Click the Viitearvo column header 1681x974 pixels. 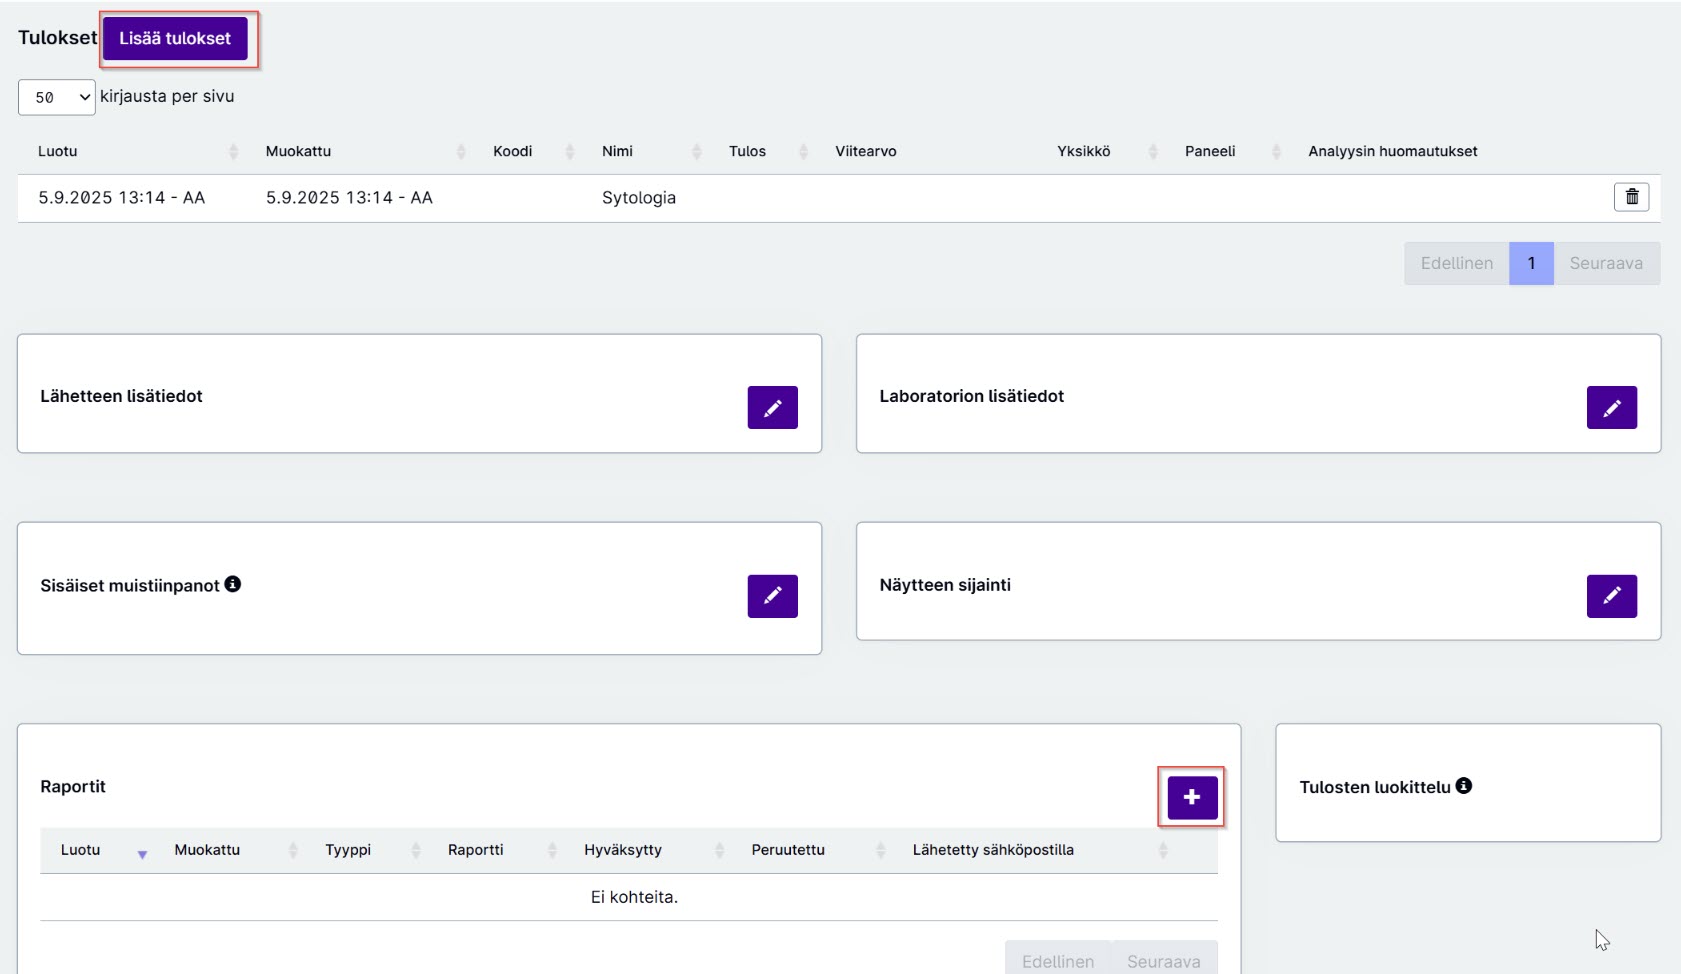click(x=866, y=151)
